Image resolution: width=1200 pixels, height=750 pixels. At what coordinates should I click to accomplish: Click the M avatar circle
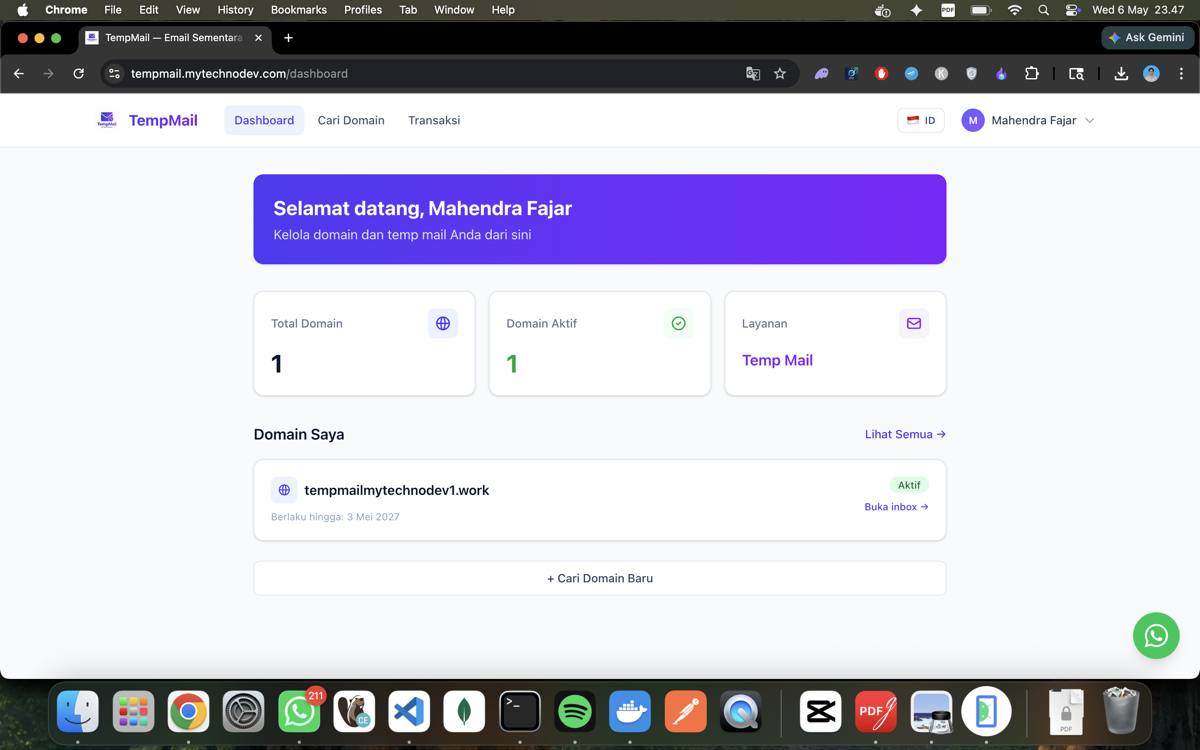tap(973, 120)
